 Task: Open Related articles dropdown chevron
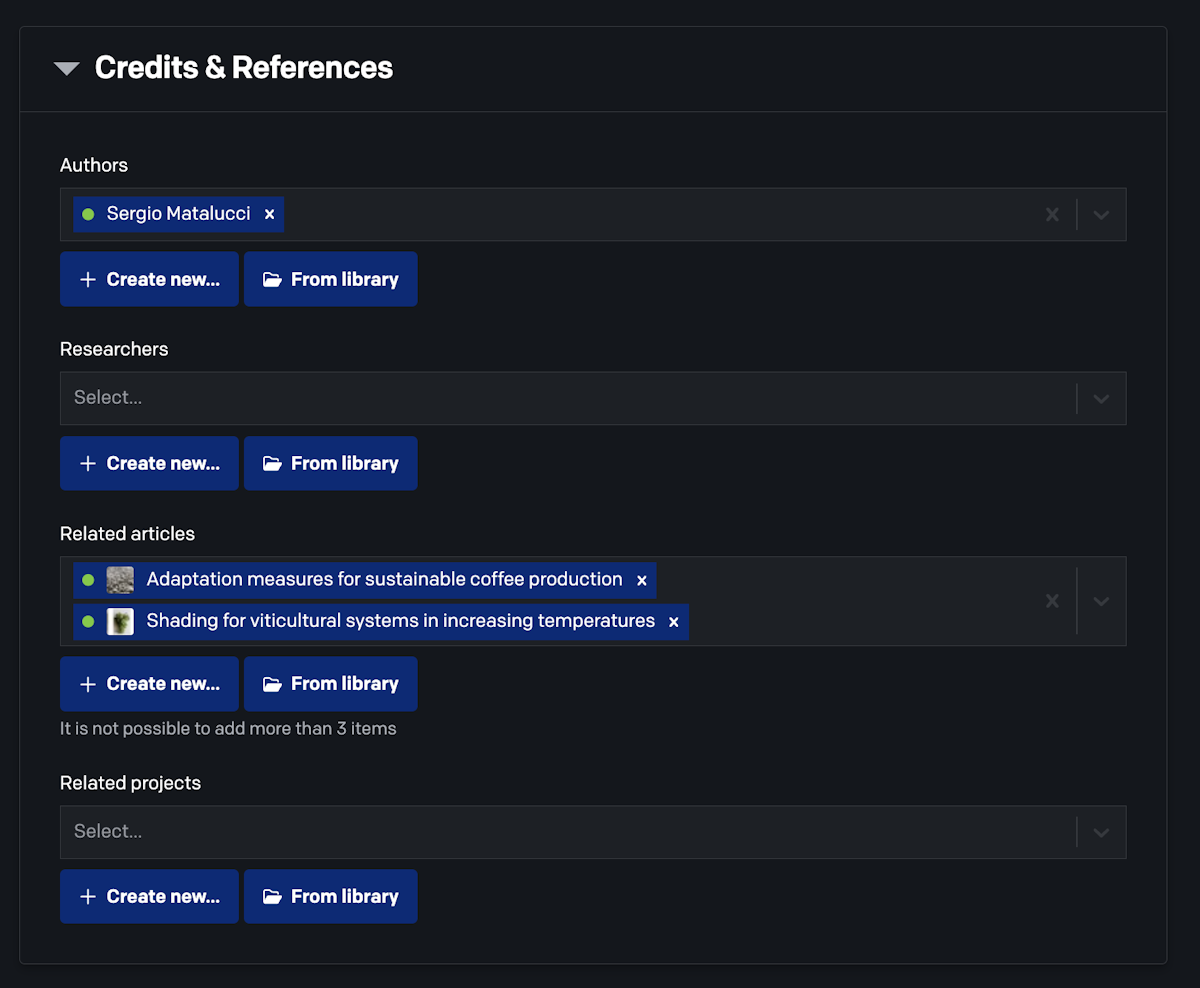[1101, 601]
